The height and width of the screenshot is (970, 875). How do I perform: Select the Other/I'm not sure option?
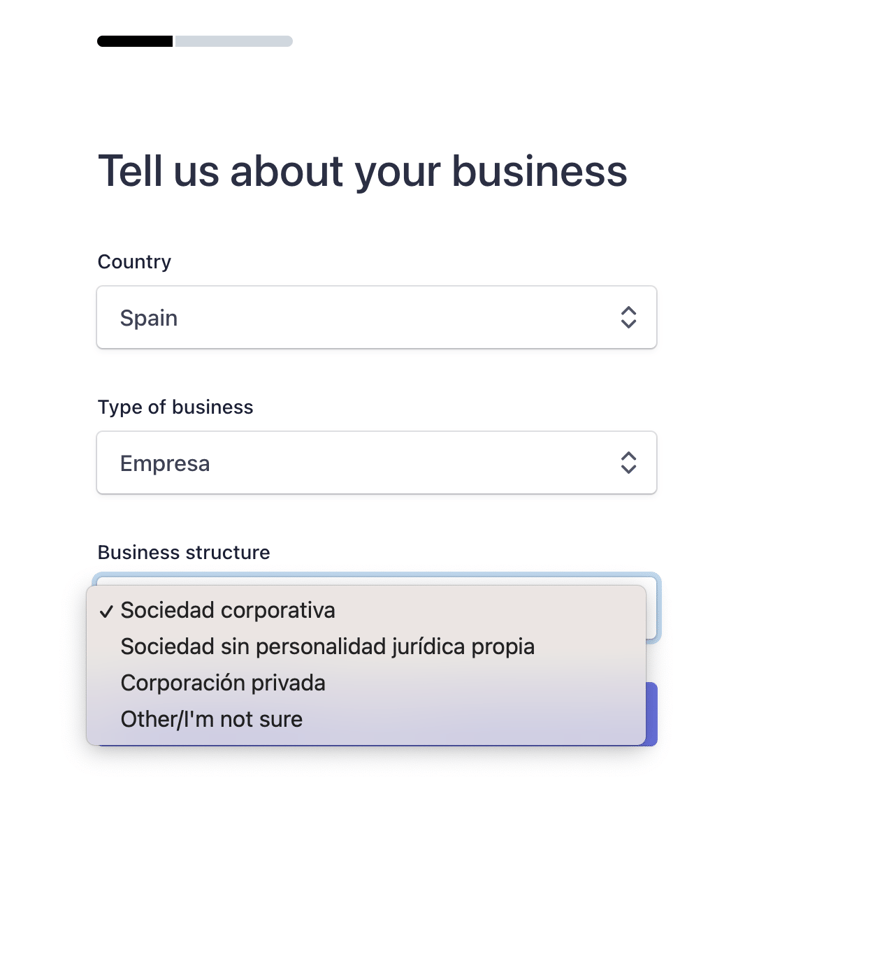pyautogui.click(x=211, y=719)
